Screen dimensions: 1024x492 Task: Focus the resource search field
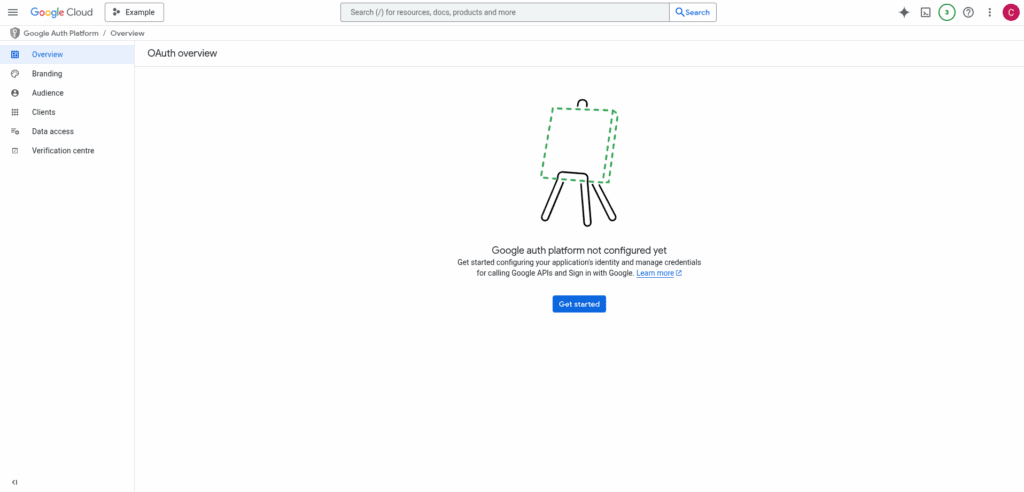[505, 12]
